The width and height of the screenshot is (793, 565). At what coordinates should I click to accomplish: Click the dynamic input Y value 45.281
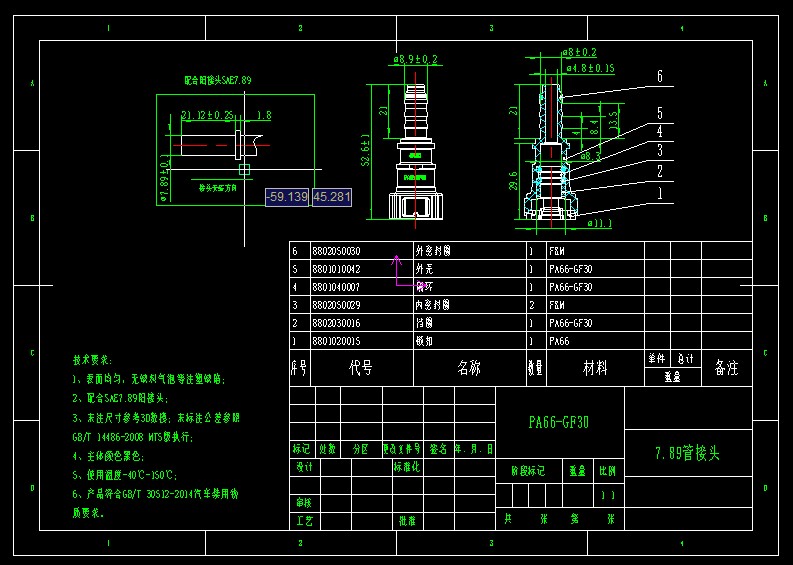pos(332,197)
